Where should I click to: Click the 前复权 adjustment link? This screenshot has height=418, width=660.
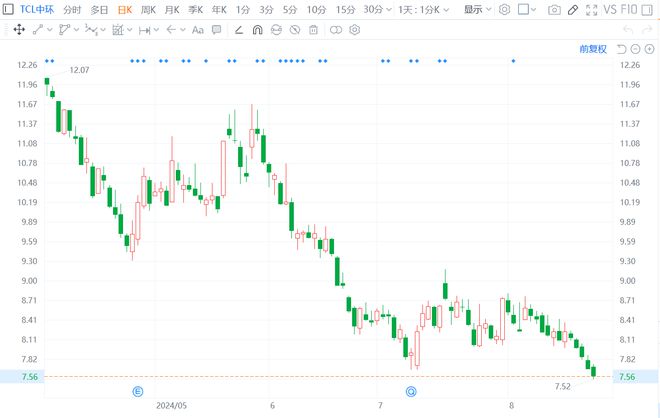click(x=593, y=48)
